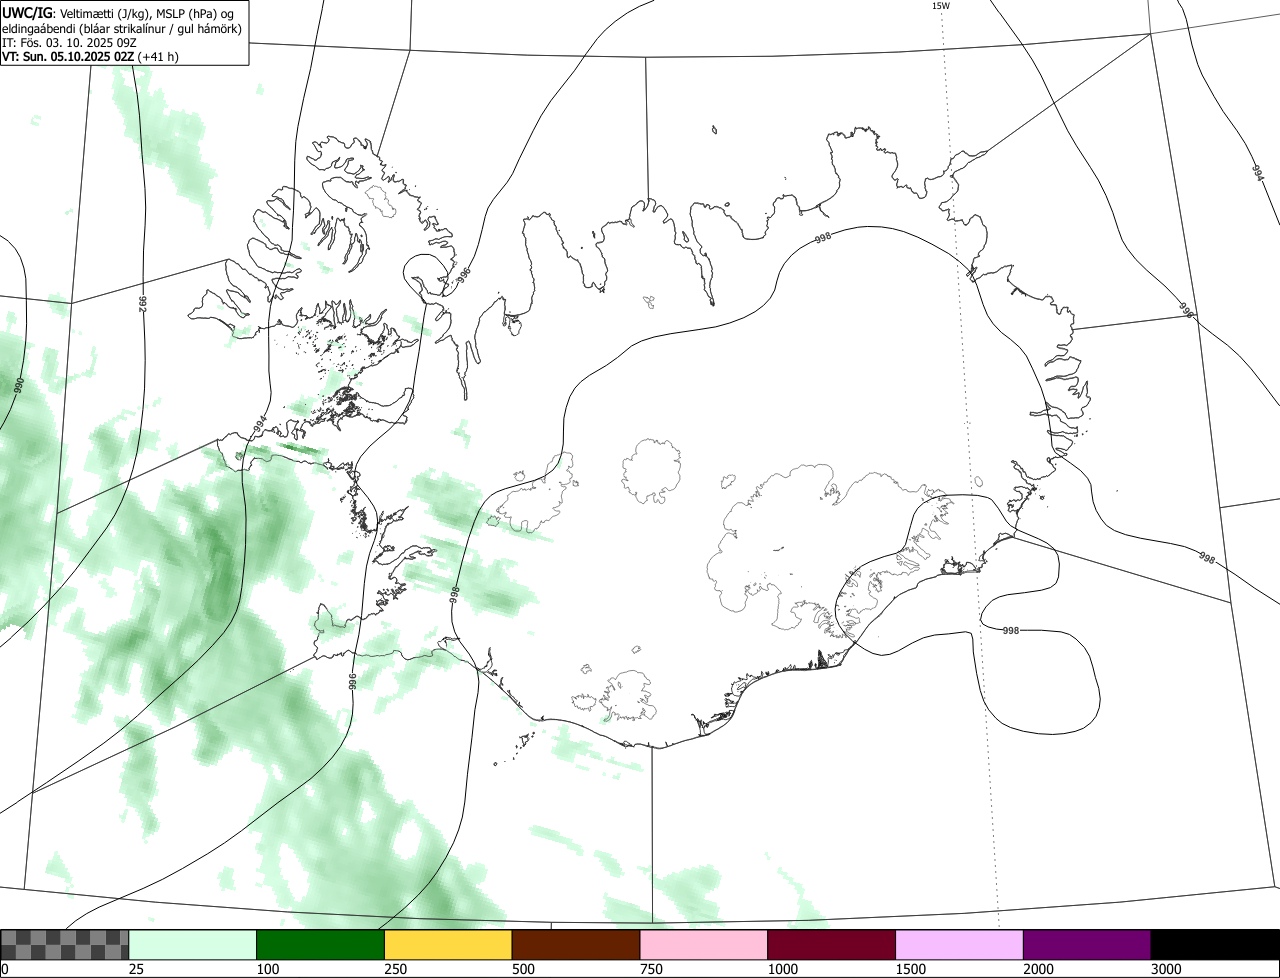The height and width of the screenshot is (978, 1280).
Task: Select the brown 500–750 legend swatch
Action: pyautogui.click(x=576, y=945)
